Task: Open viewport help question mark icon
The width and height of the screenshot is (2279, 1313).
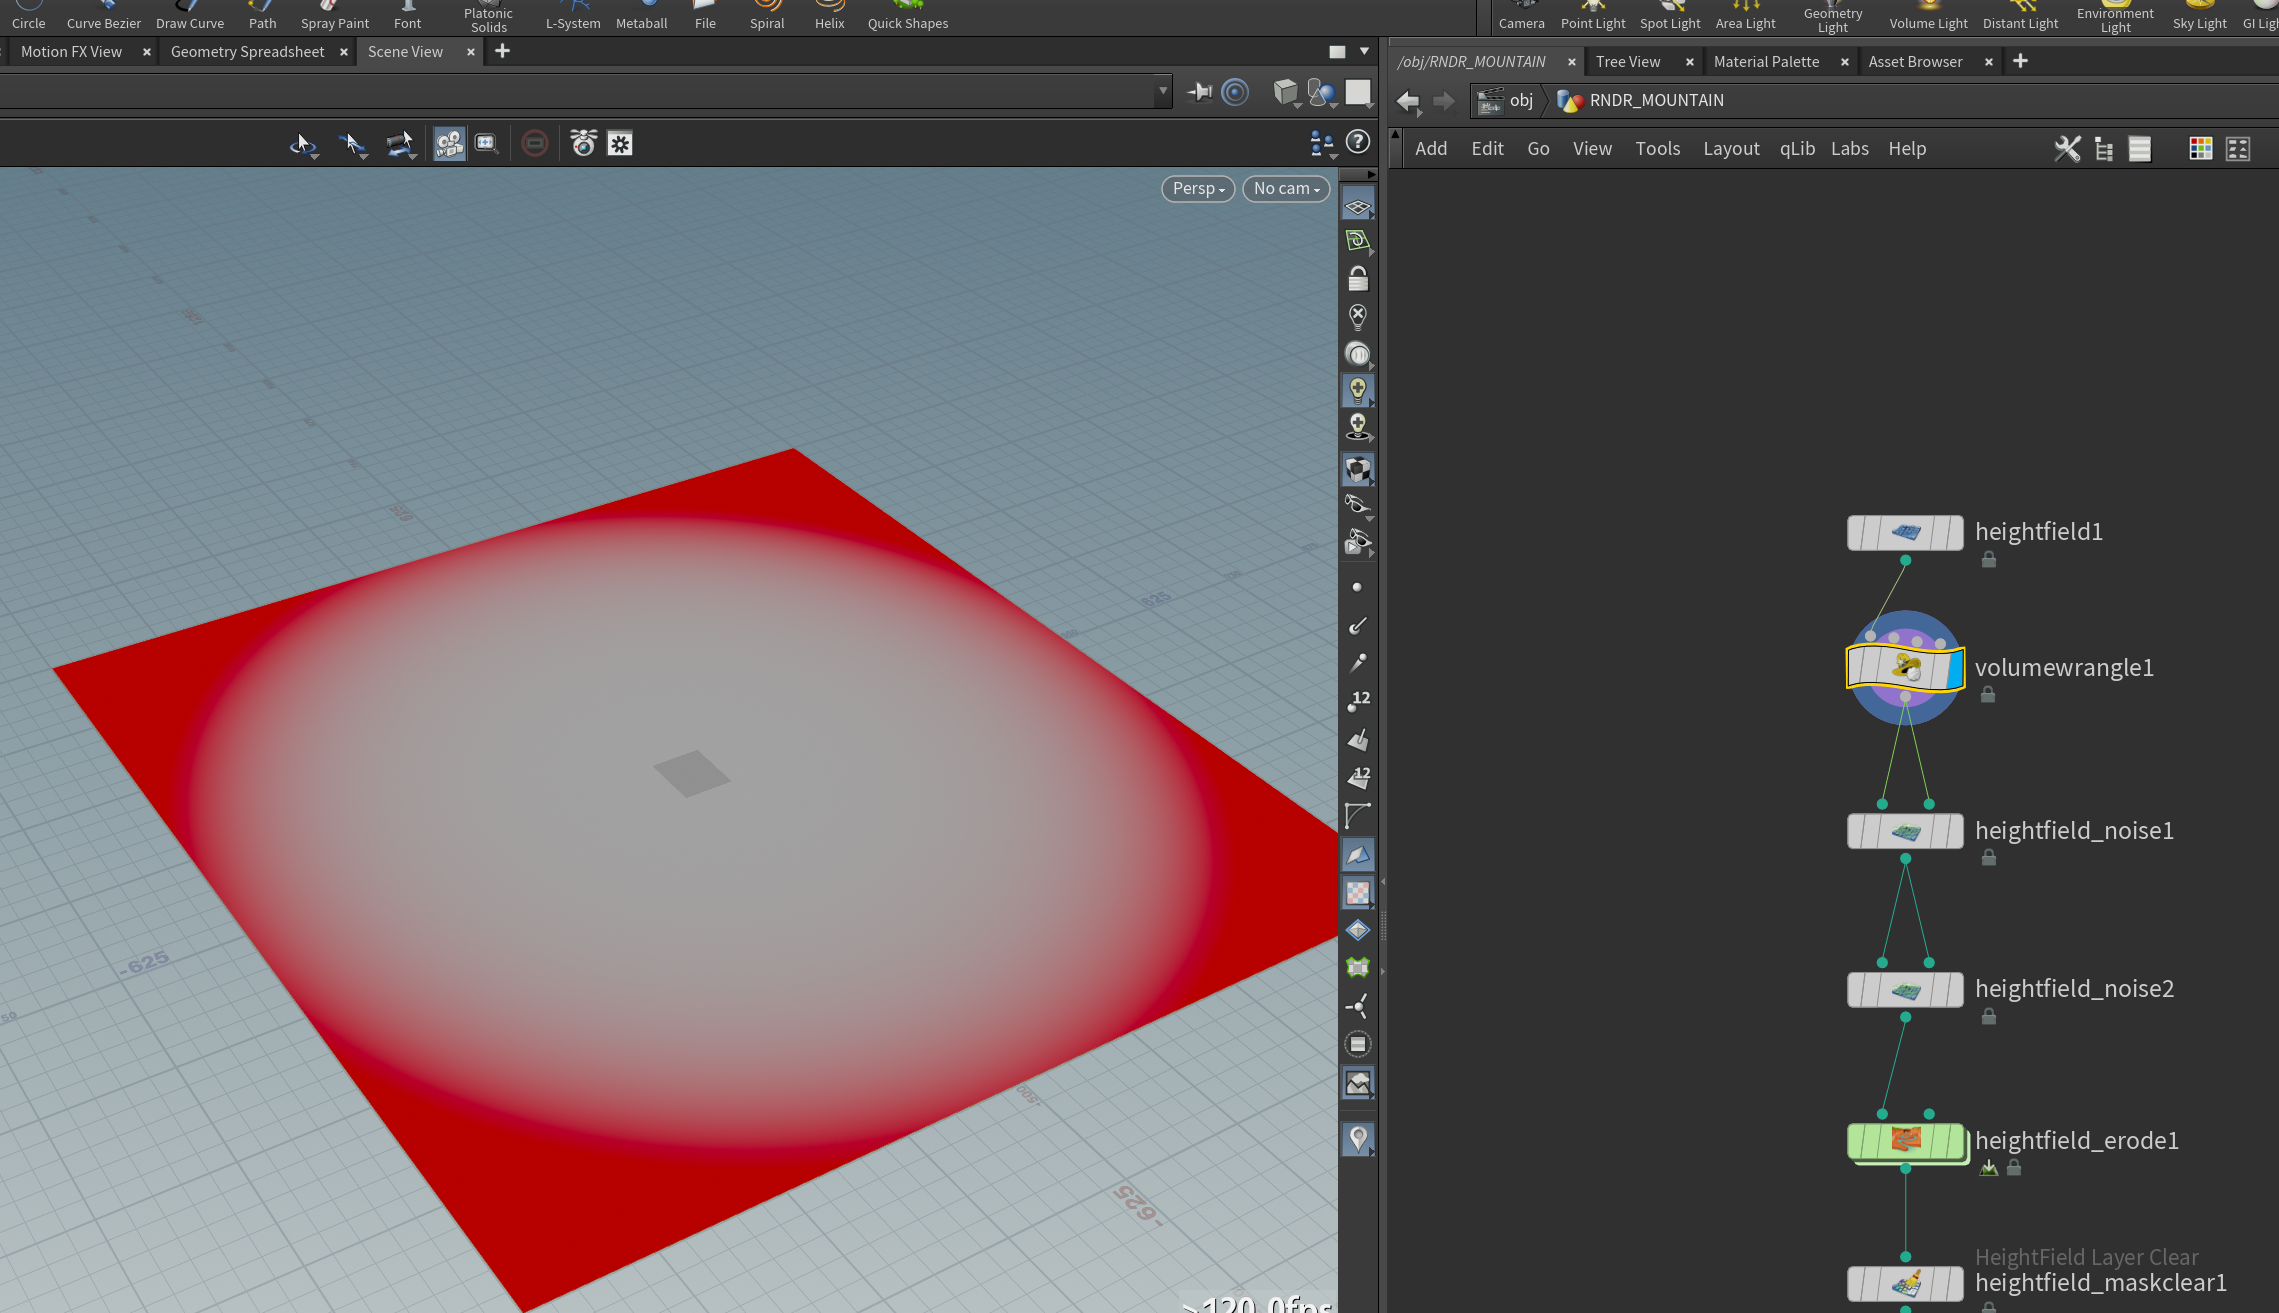Action: (x=1358, y=142)
